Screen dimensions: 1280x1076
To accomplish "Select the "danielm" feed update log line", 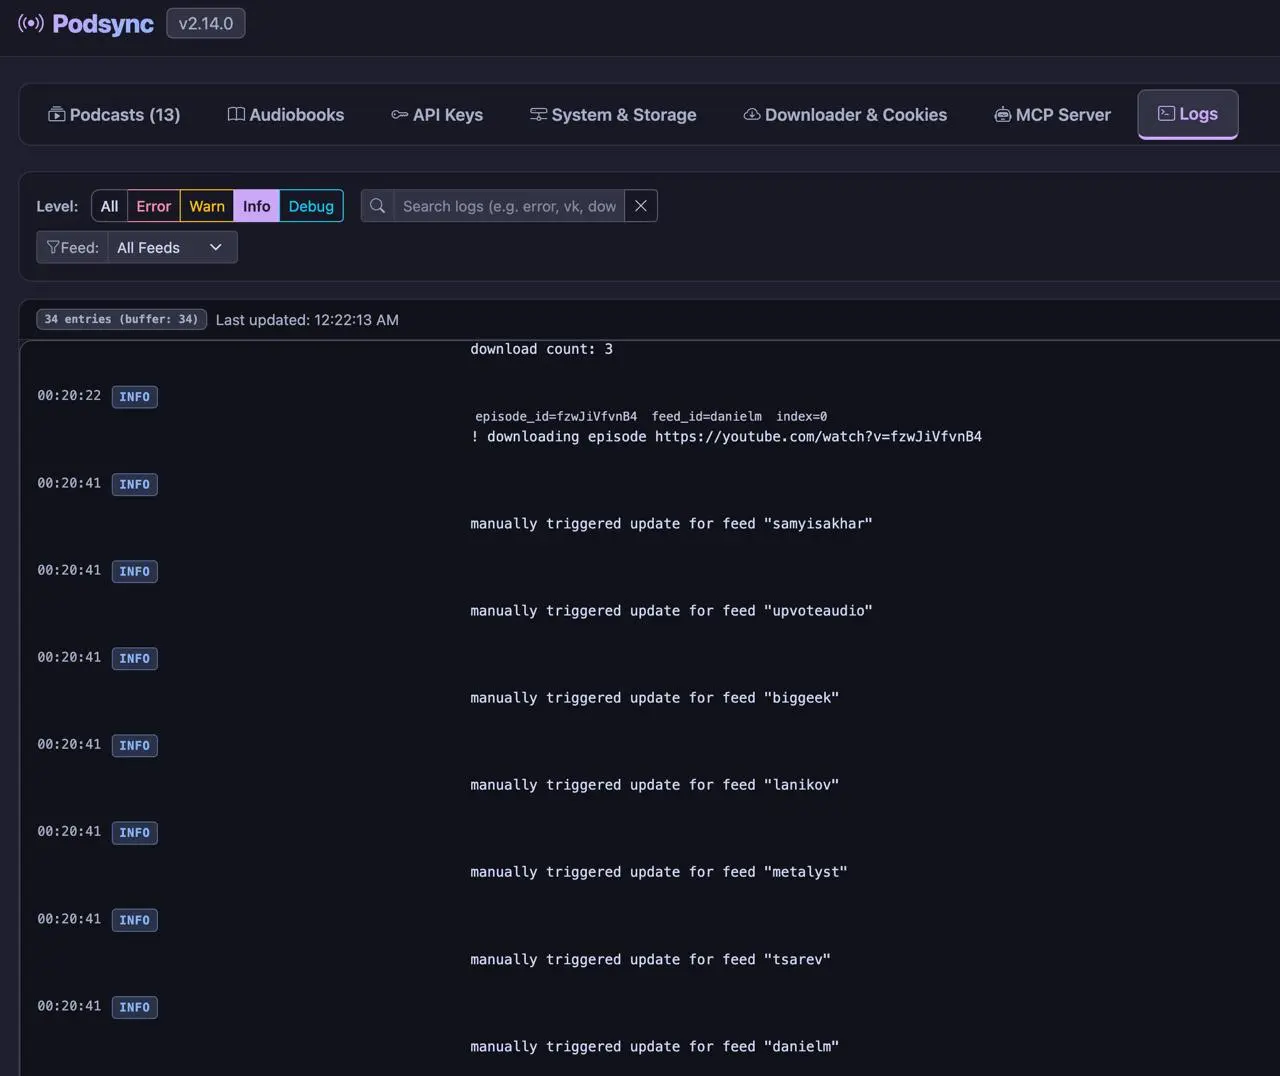I will [655, 1046].
